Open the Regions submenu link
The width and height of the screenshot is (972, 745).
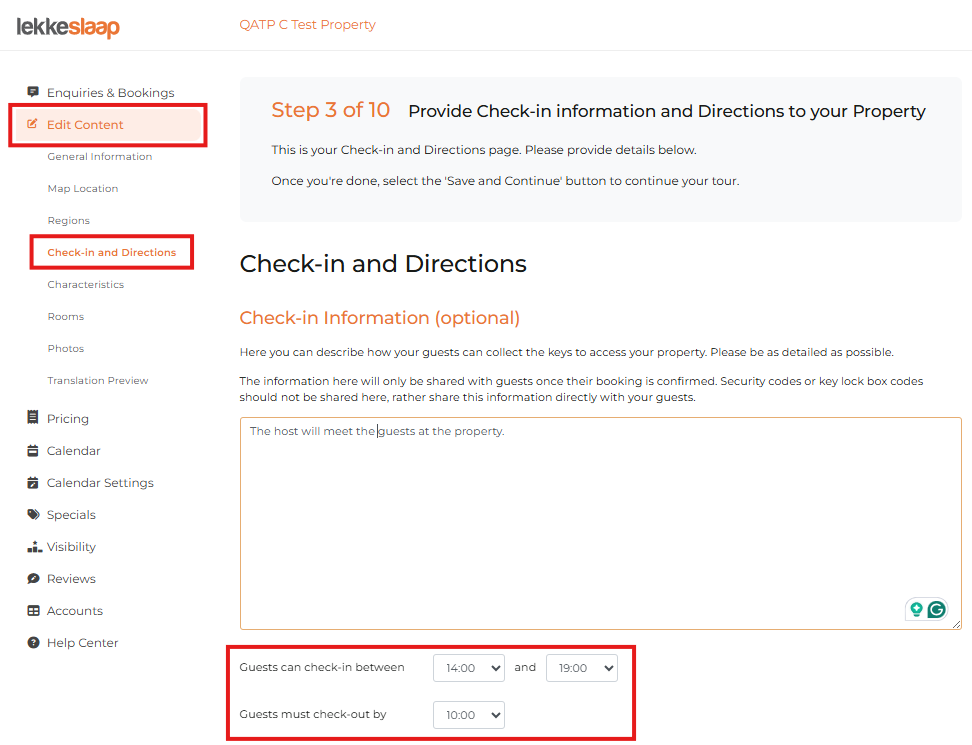pyautogui.click(x=69, y=221)
